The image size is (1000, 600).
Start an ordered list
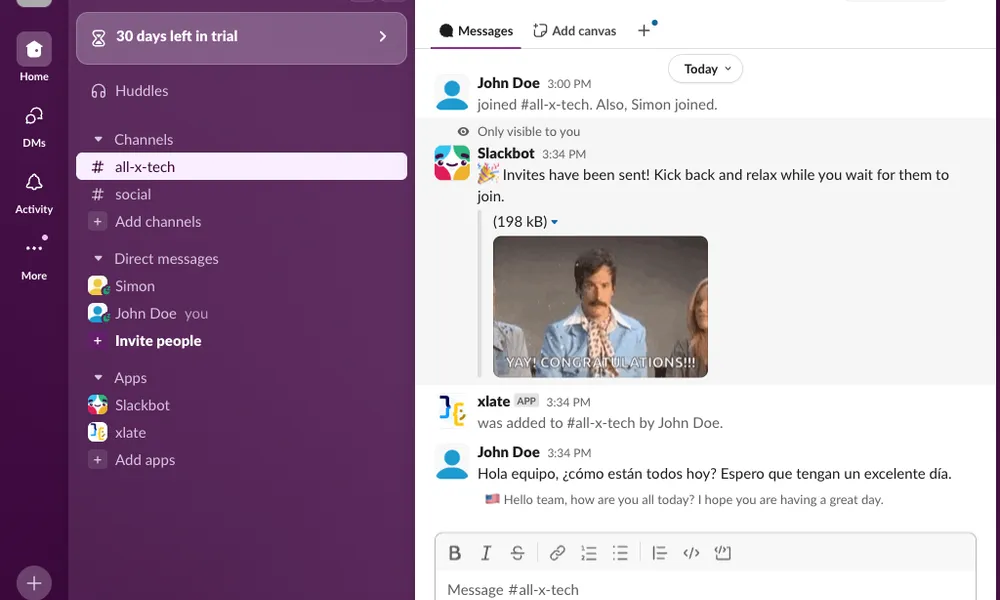[x=589, y=553]
